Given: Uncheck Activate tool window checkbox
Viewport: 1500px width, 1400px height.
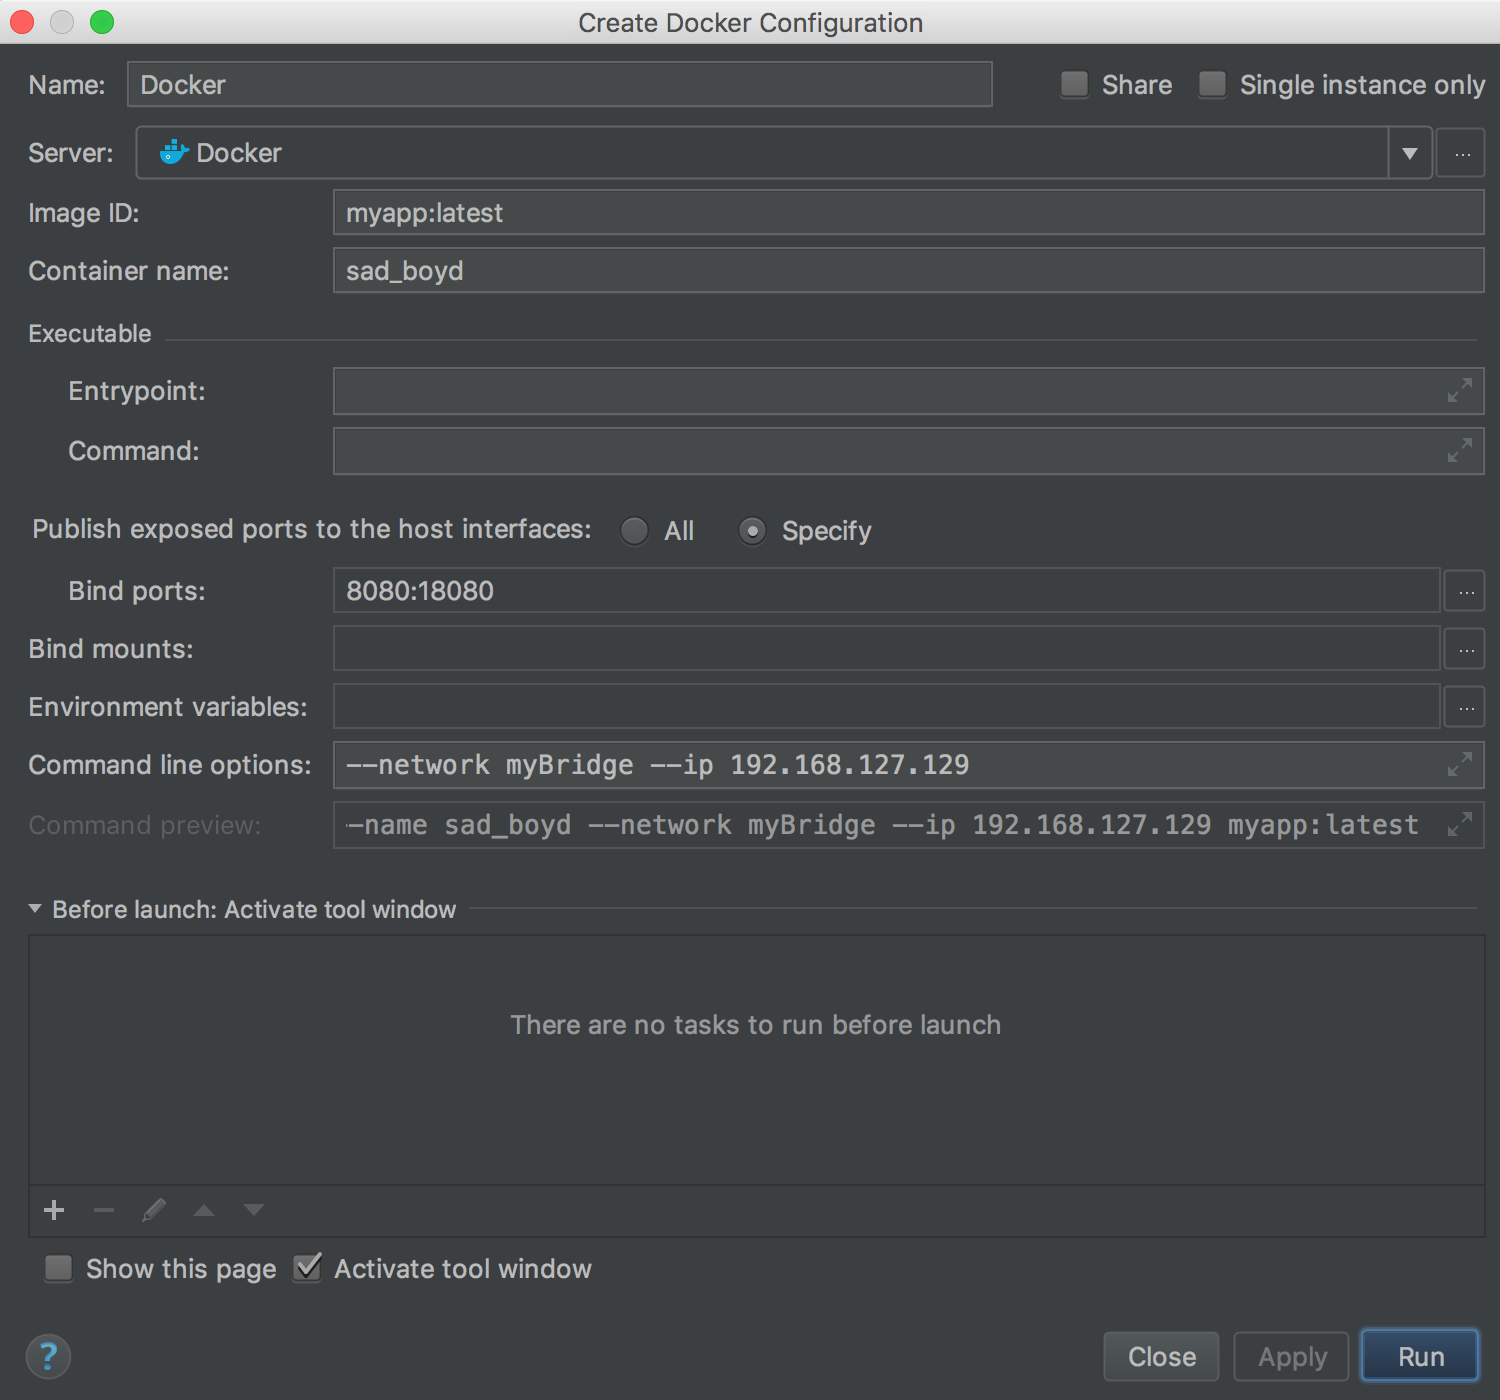Looking at the screenshot, I should (307, 1268).
